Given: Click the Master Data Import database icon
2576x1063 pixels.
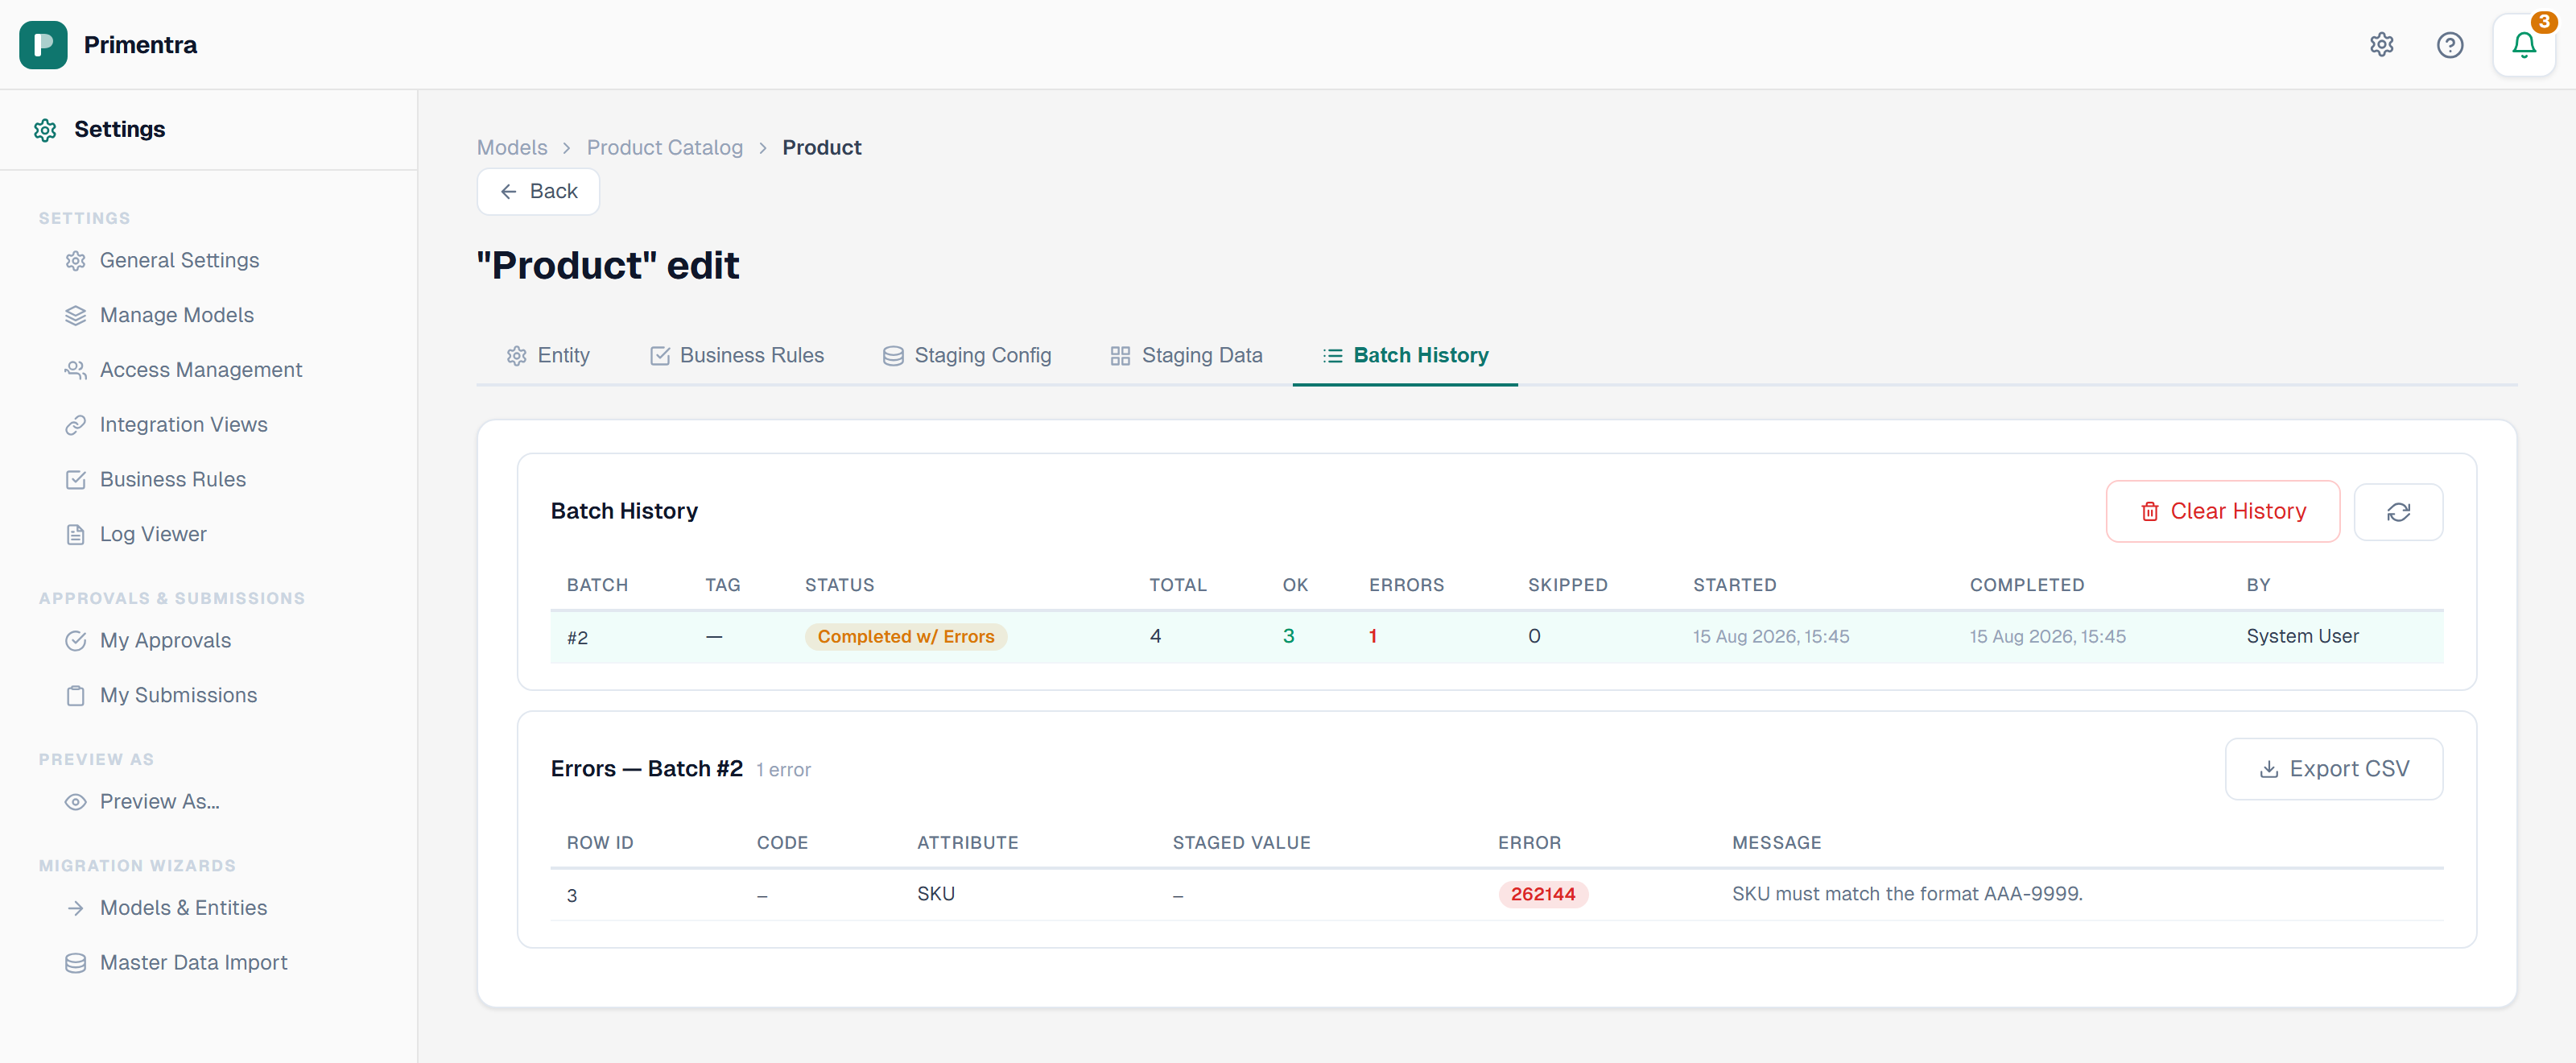Looking at the screenshot, I should click(x=76, y=963).
